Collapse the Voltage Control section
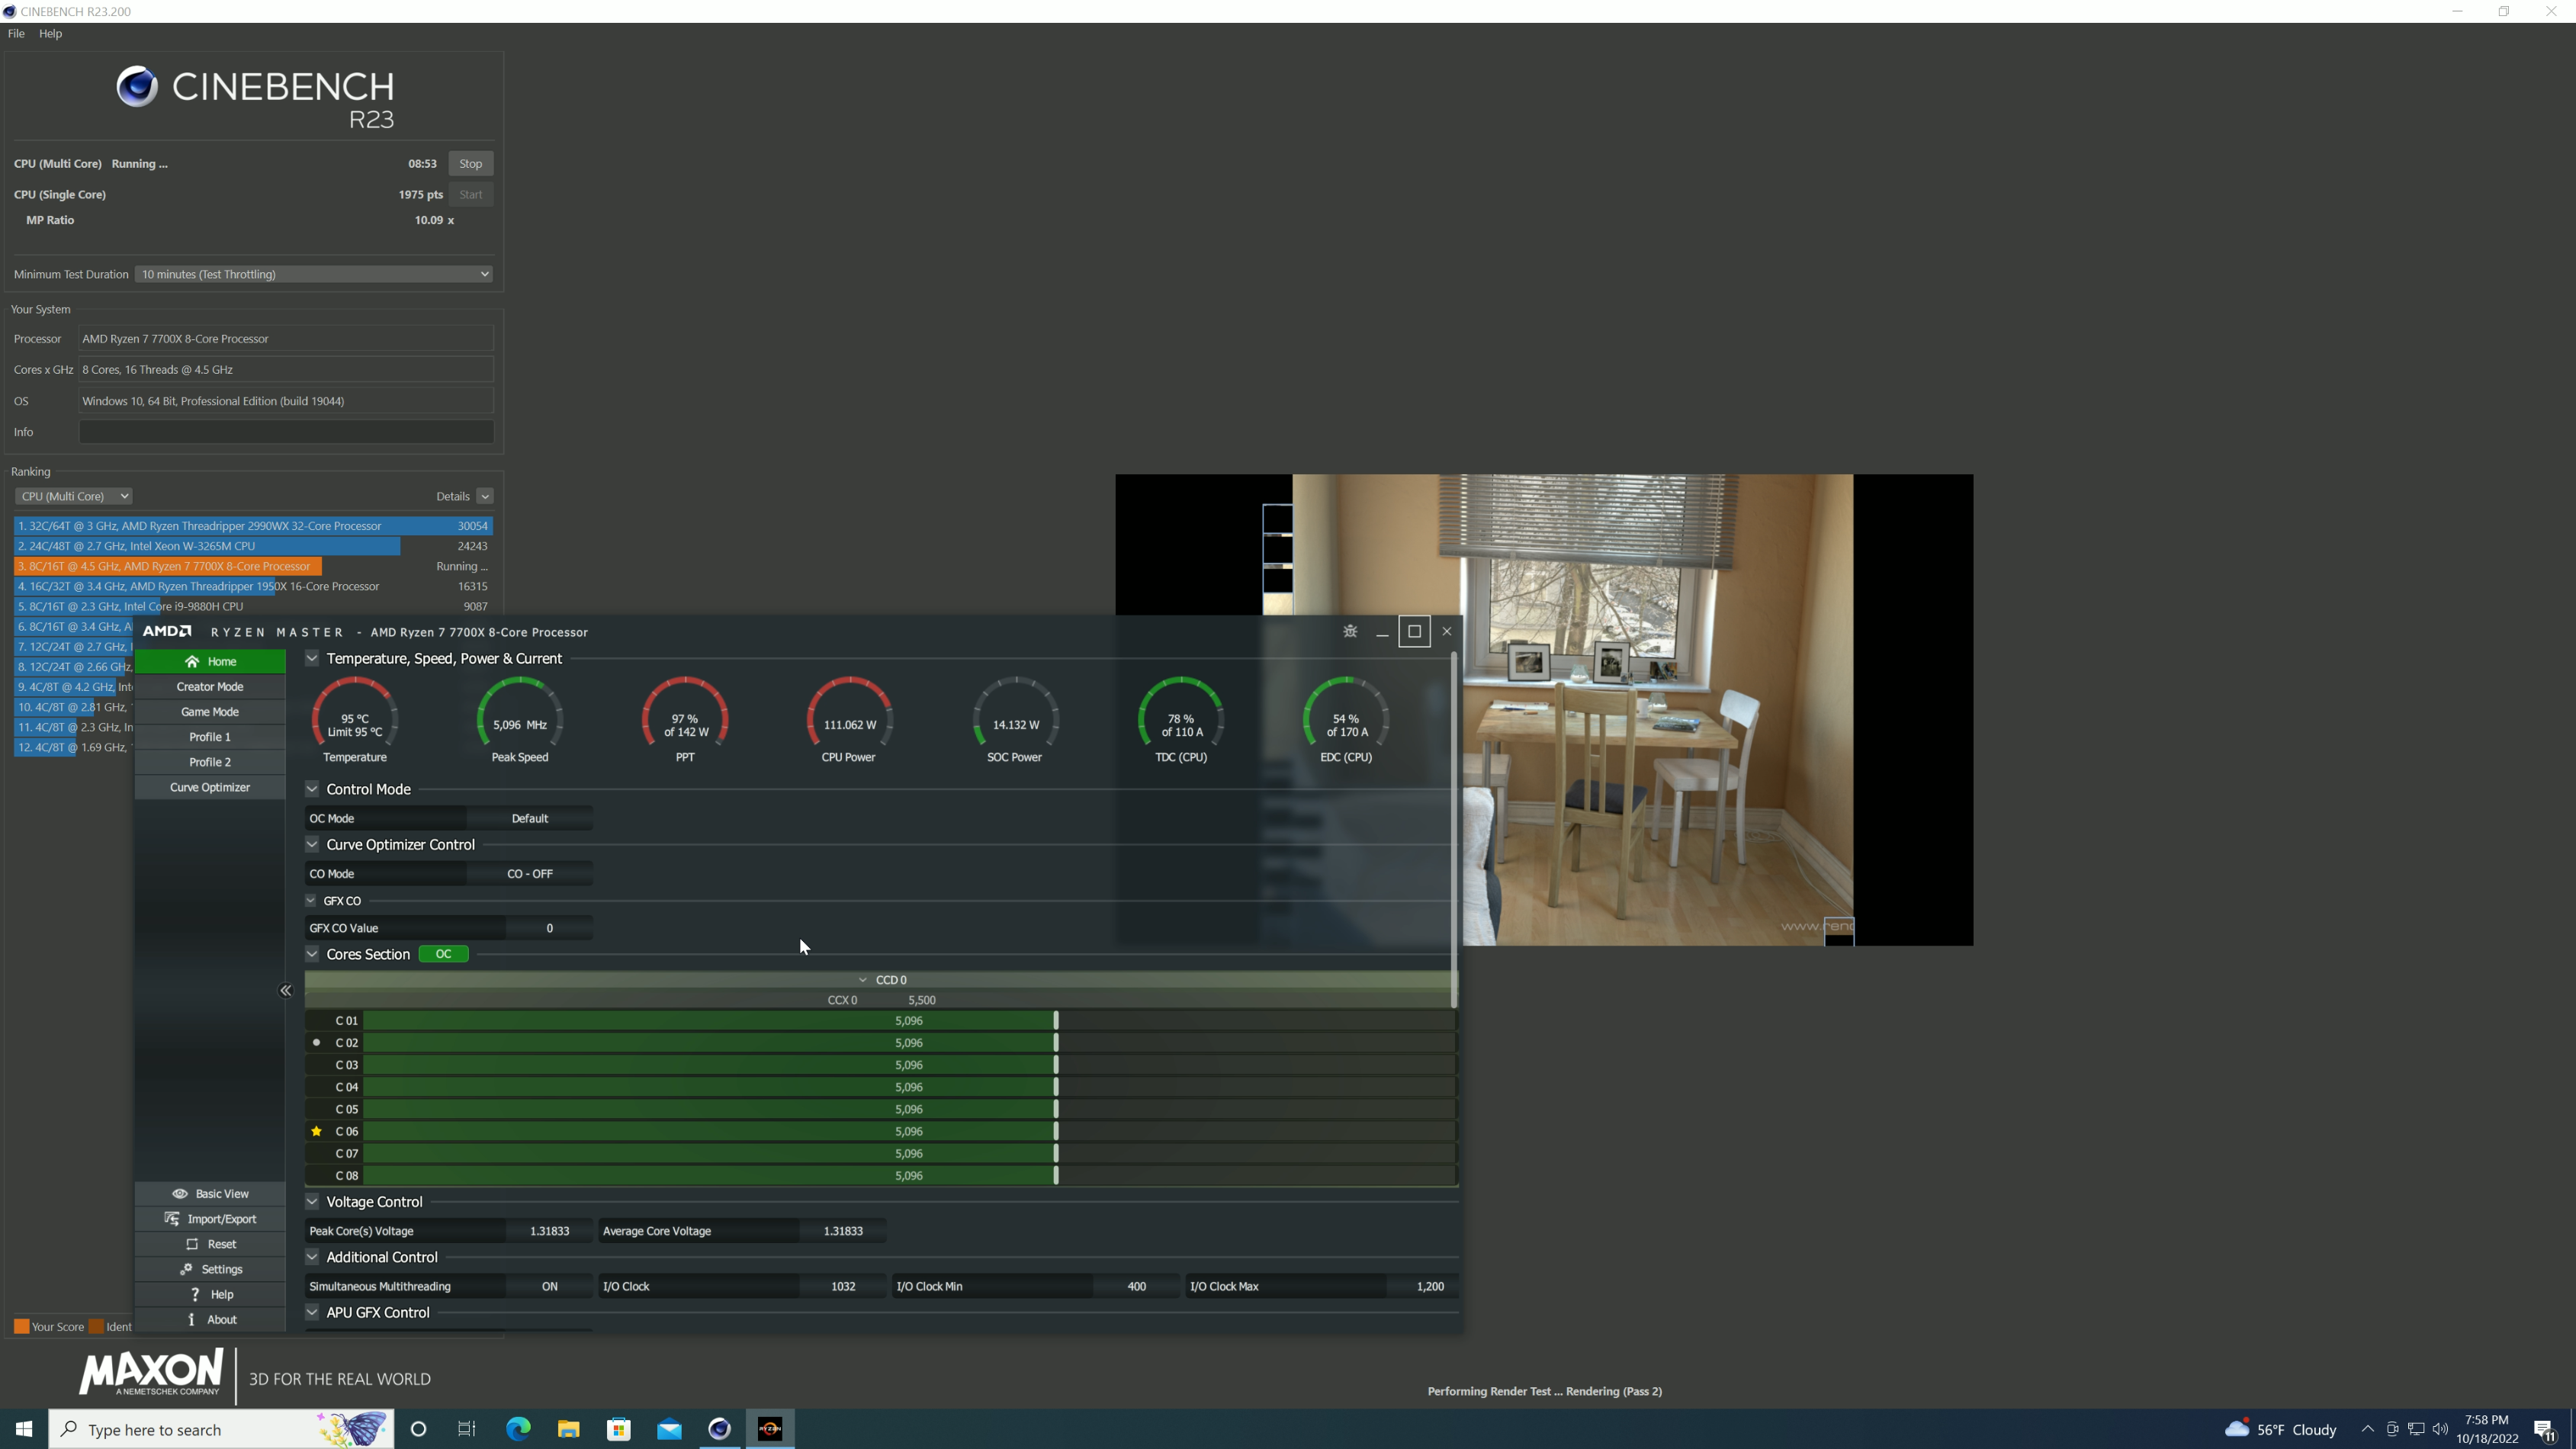The image size is (2576, 1449). [x=312, y=1202]
